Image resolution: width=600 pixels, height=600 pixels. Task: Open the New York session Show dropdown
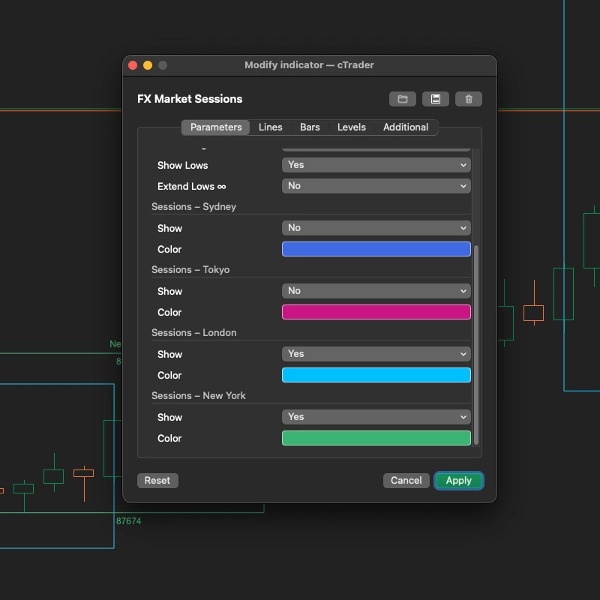coord(376,417)
